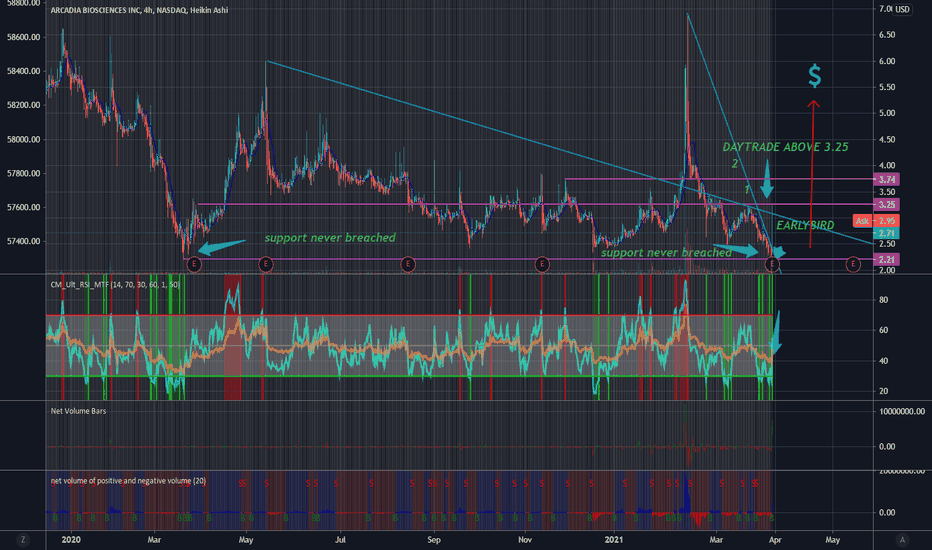
Task: Click the 5.00 price axis label
Action: pyautogui.click(x=887, y=113)
